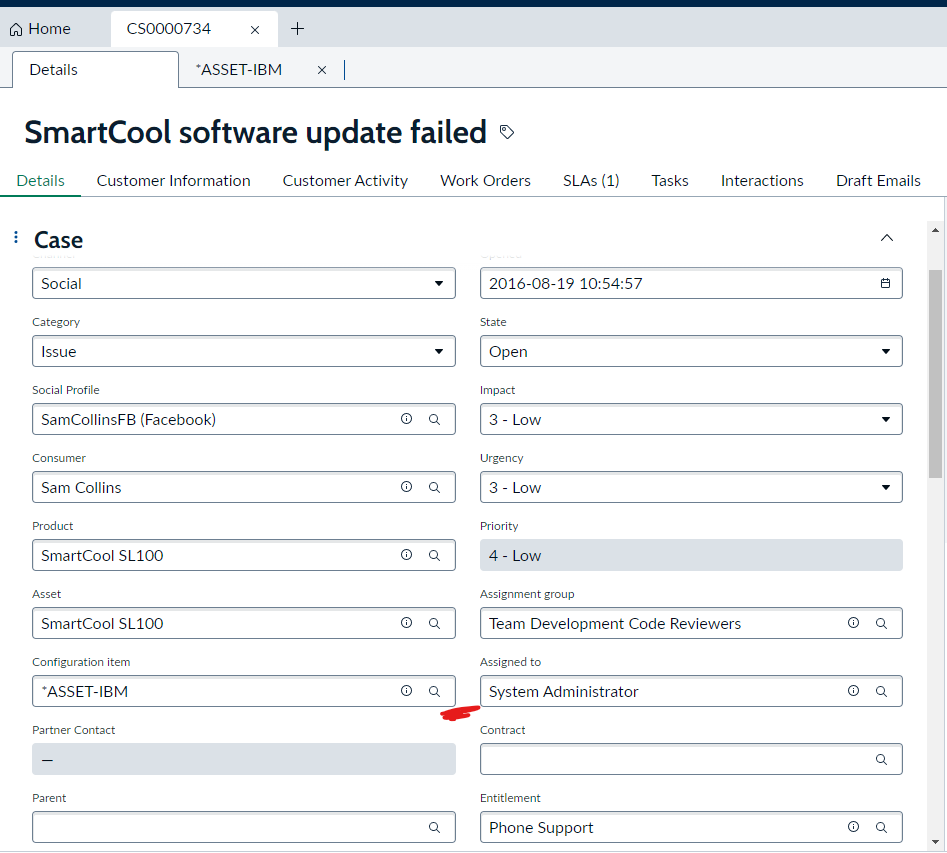Screen dimensions: 947x853
Task: Show info for Social Profile SamCollinsFB
Action: pyautogui.click(x=406, y=419)
